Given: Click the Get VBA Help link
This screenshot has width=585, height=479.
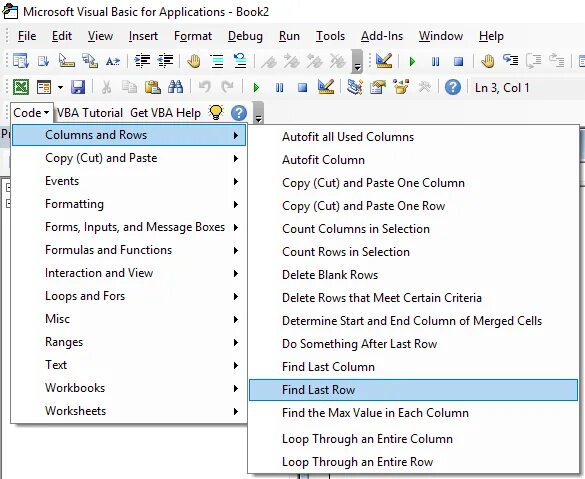Looking at the screenshot, I should coord(165,113).
